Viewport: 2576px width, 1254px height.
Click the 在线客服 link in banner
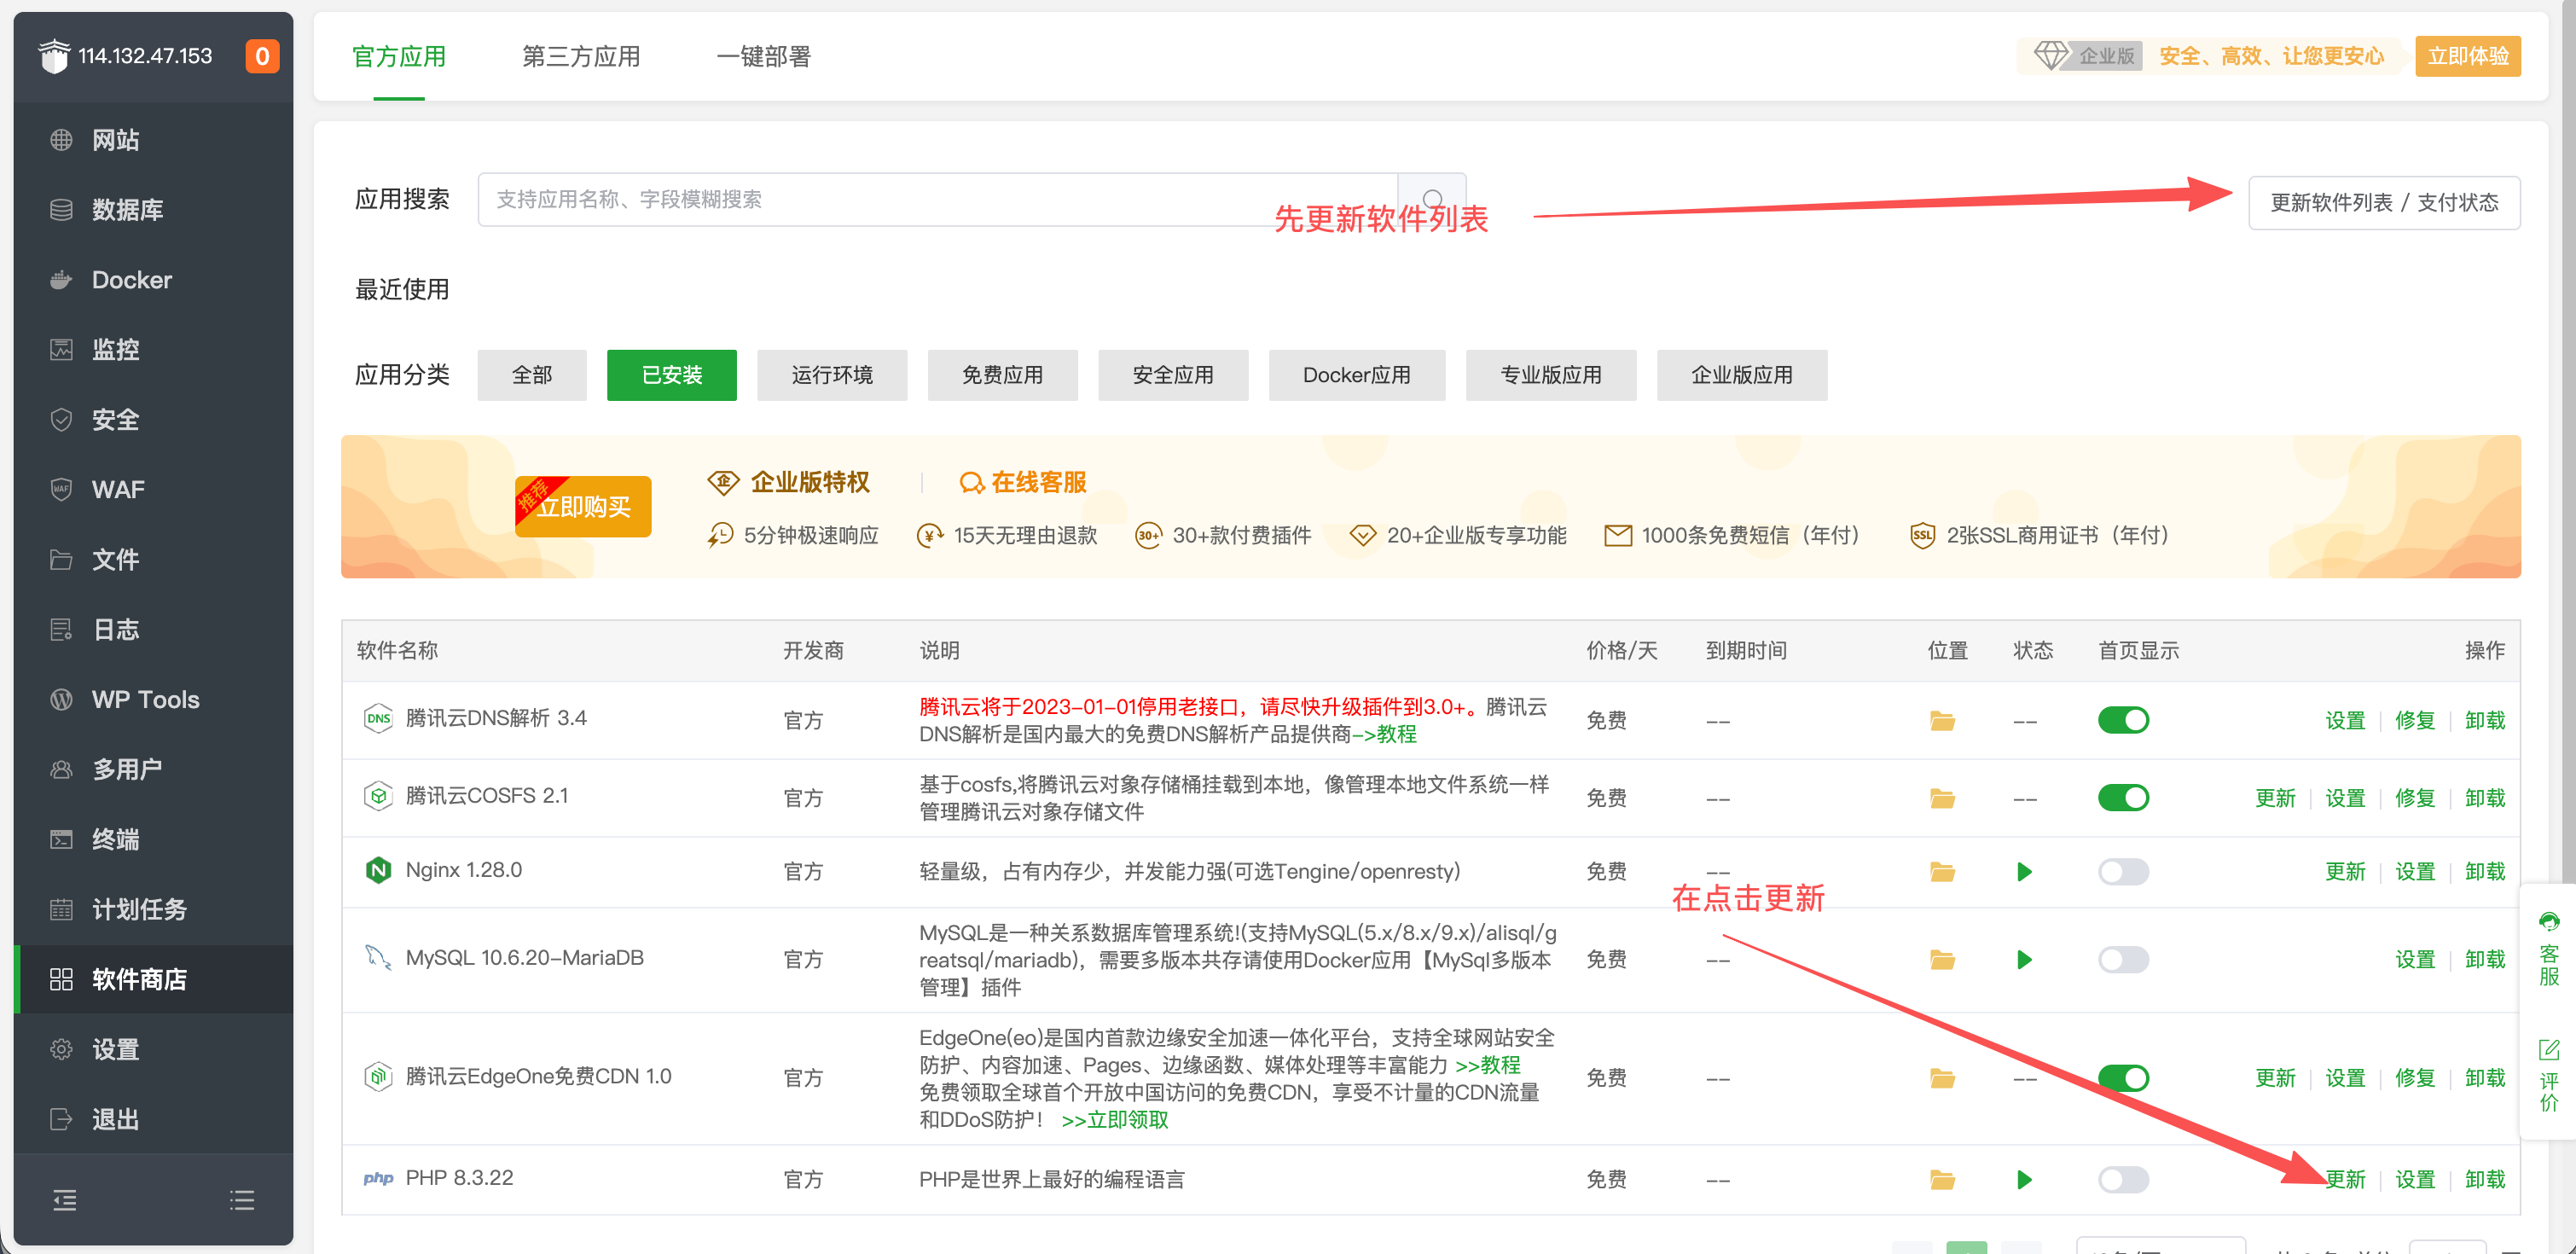(x=1023, y=483)
